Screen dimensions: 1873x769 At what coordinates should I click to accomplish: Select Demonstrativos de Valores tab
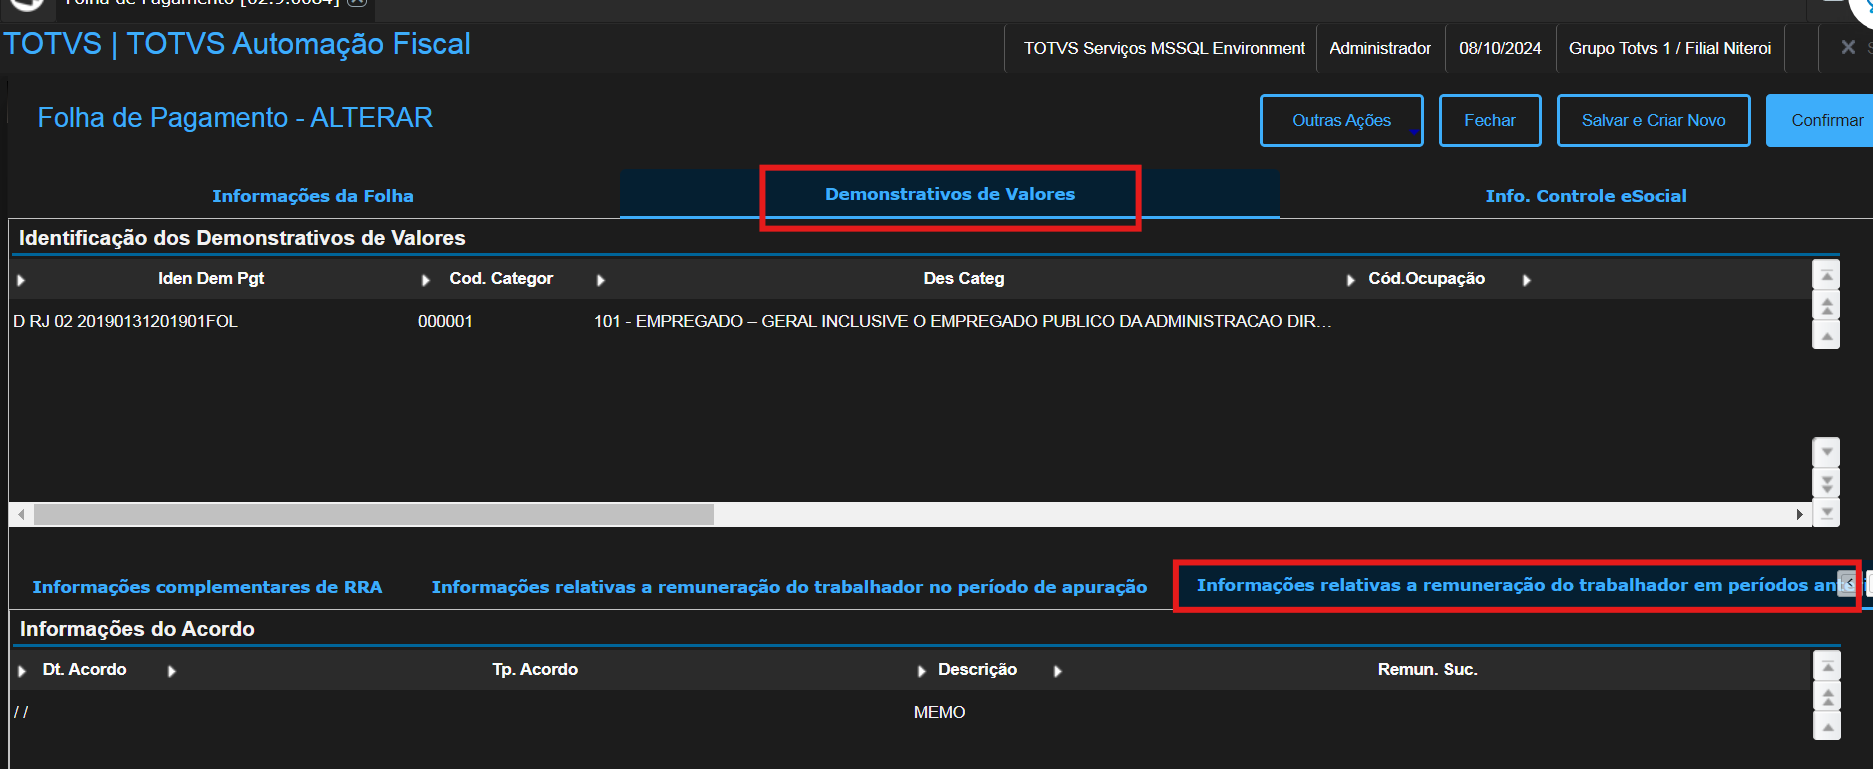(950, 194)
